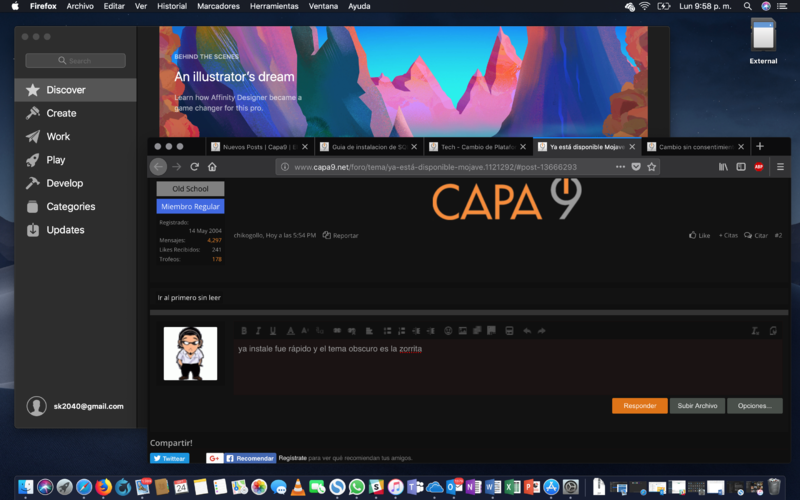
Task: Redo the edit in the reply editor
Action: 541,331
